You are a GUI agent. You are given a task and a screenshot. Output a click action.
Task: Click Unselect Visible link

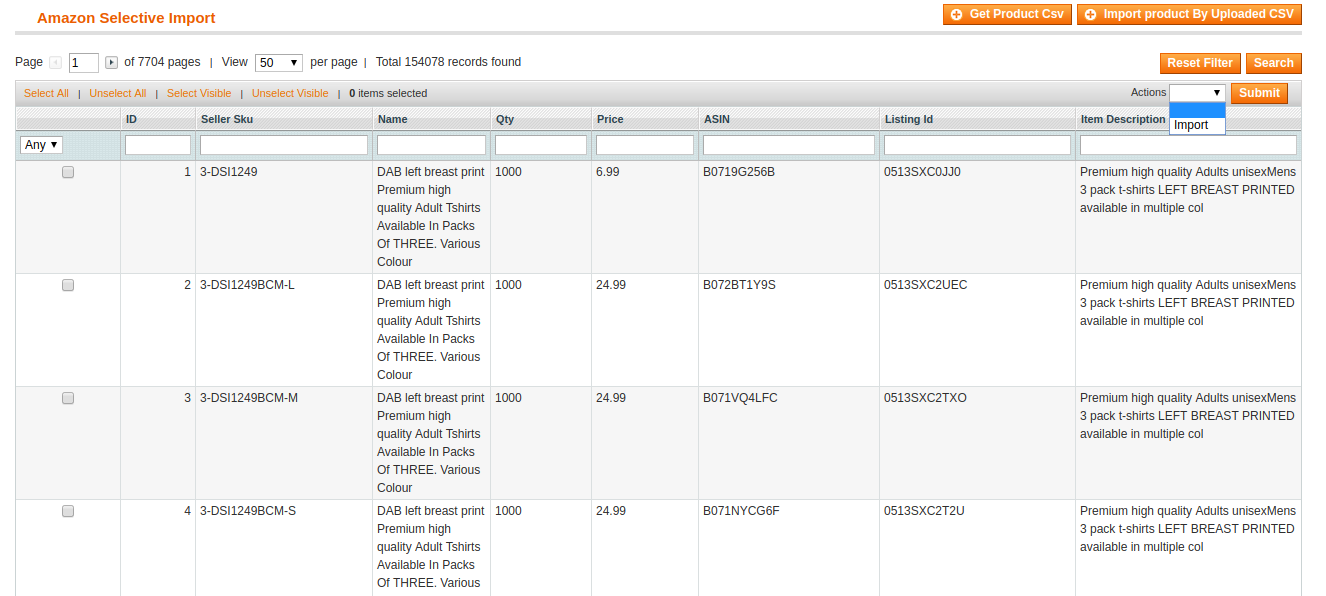(290, 93)
